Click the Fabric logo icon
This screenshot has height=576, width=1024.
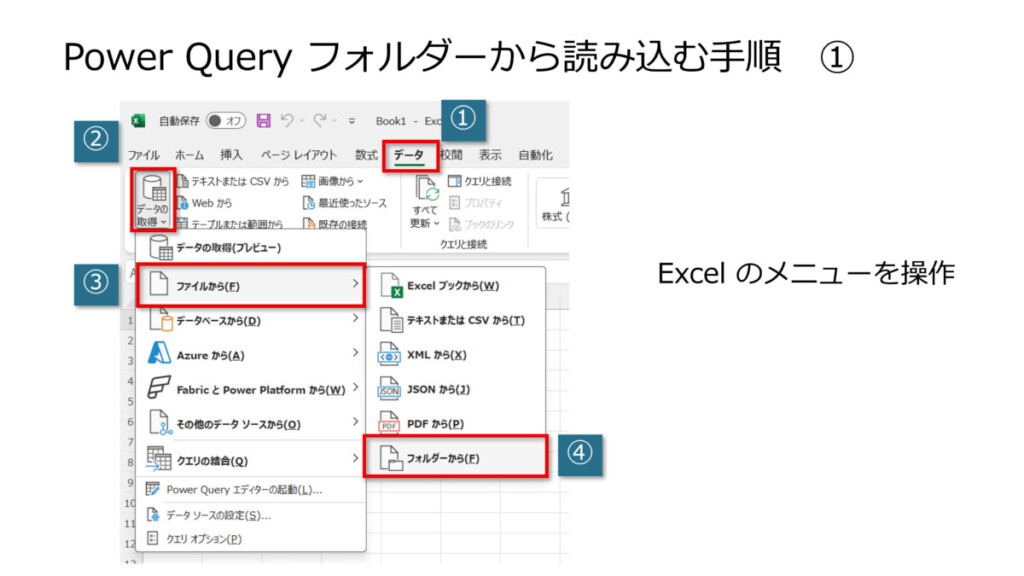coord(159,388)
